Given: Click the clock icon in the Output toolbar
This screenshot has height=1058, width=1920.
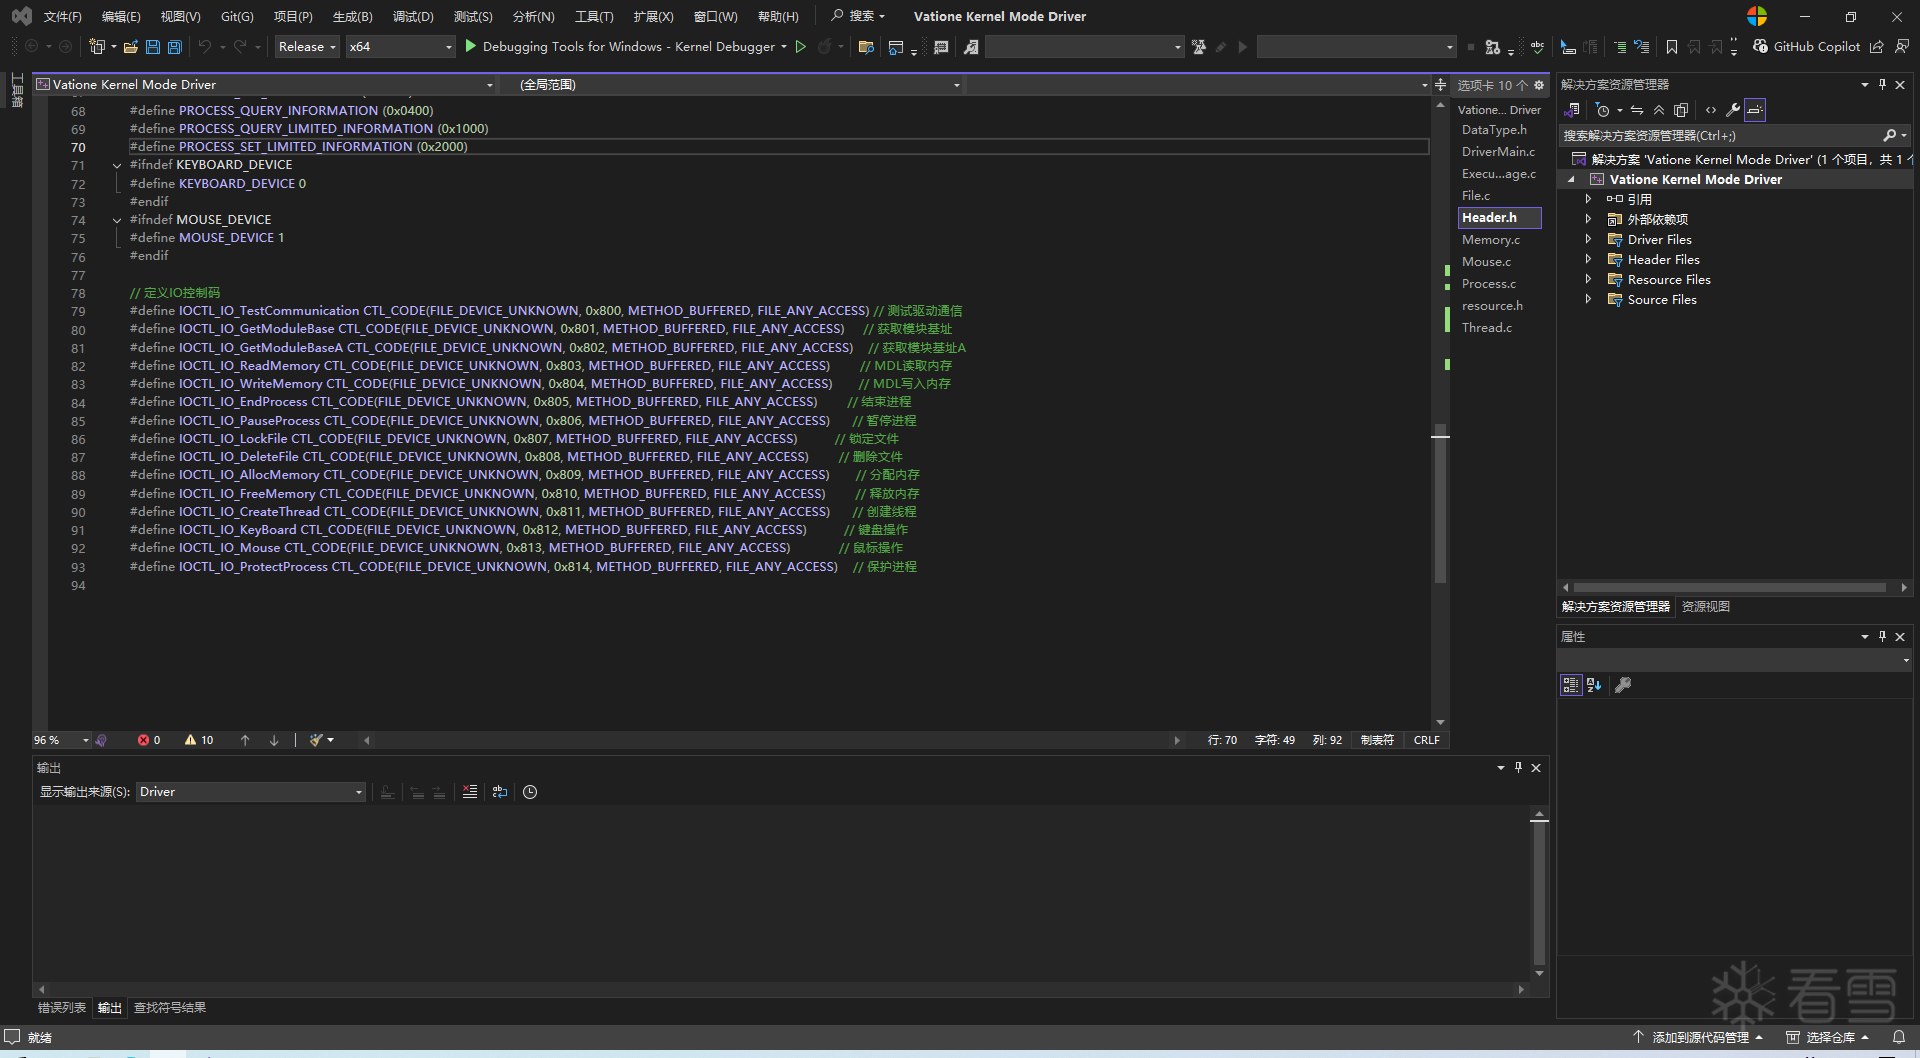Looking at the screenshot, I should click(x=530, y=792).
